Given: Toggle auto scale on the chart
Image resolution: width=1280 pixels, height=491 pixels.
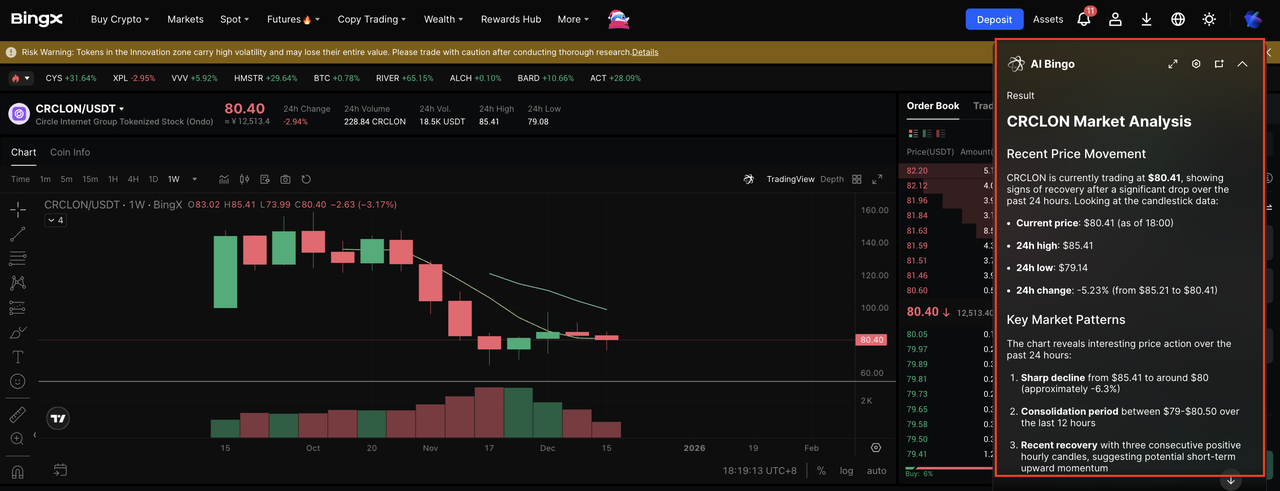Looking at the screenshot, I should 876,471.
